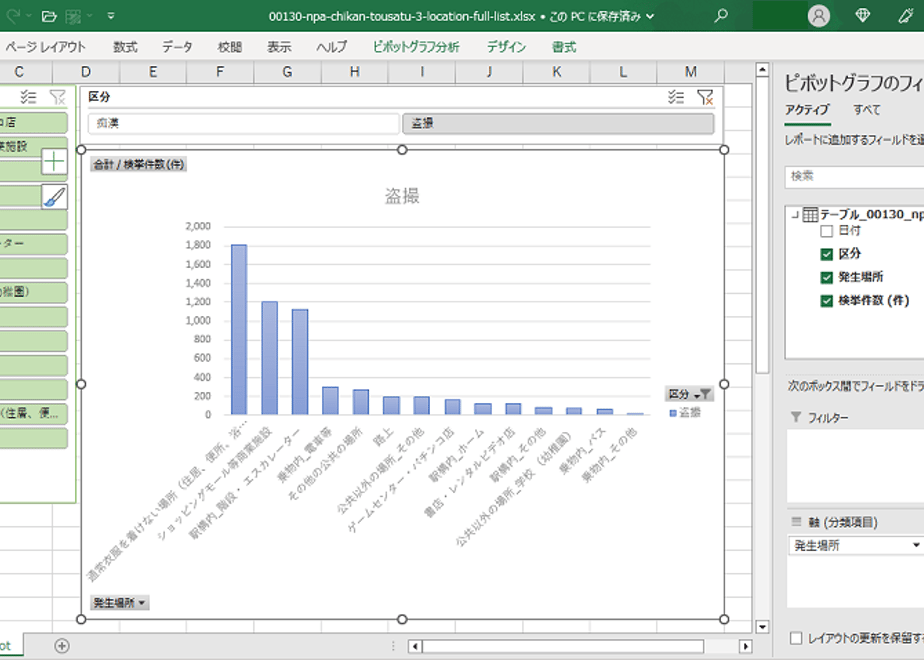
Task: Click the top-center chart resize handle
Action: point(402,150)
